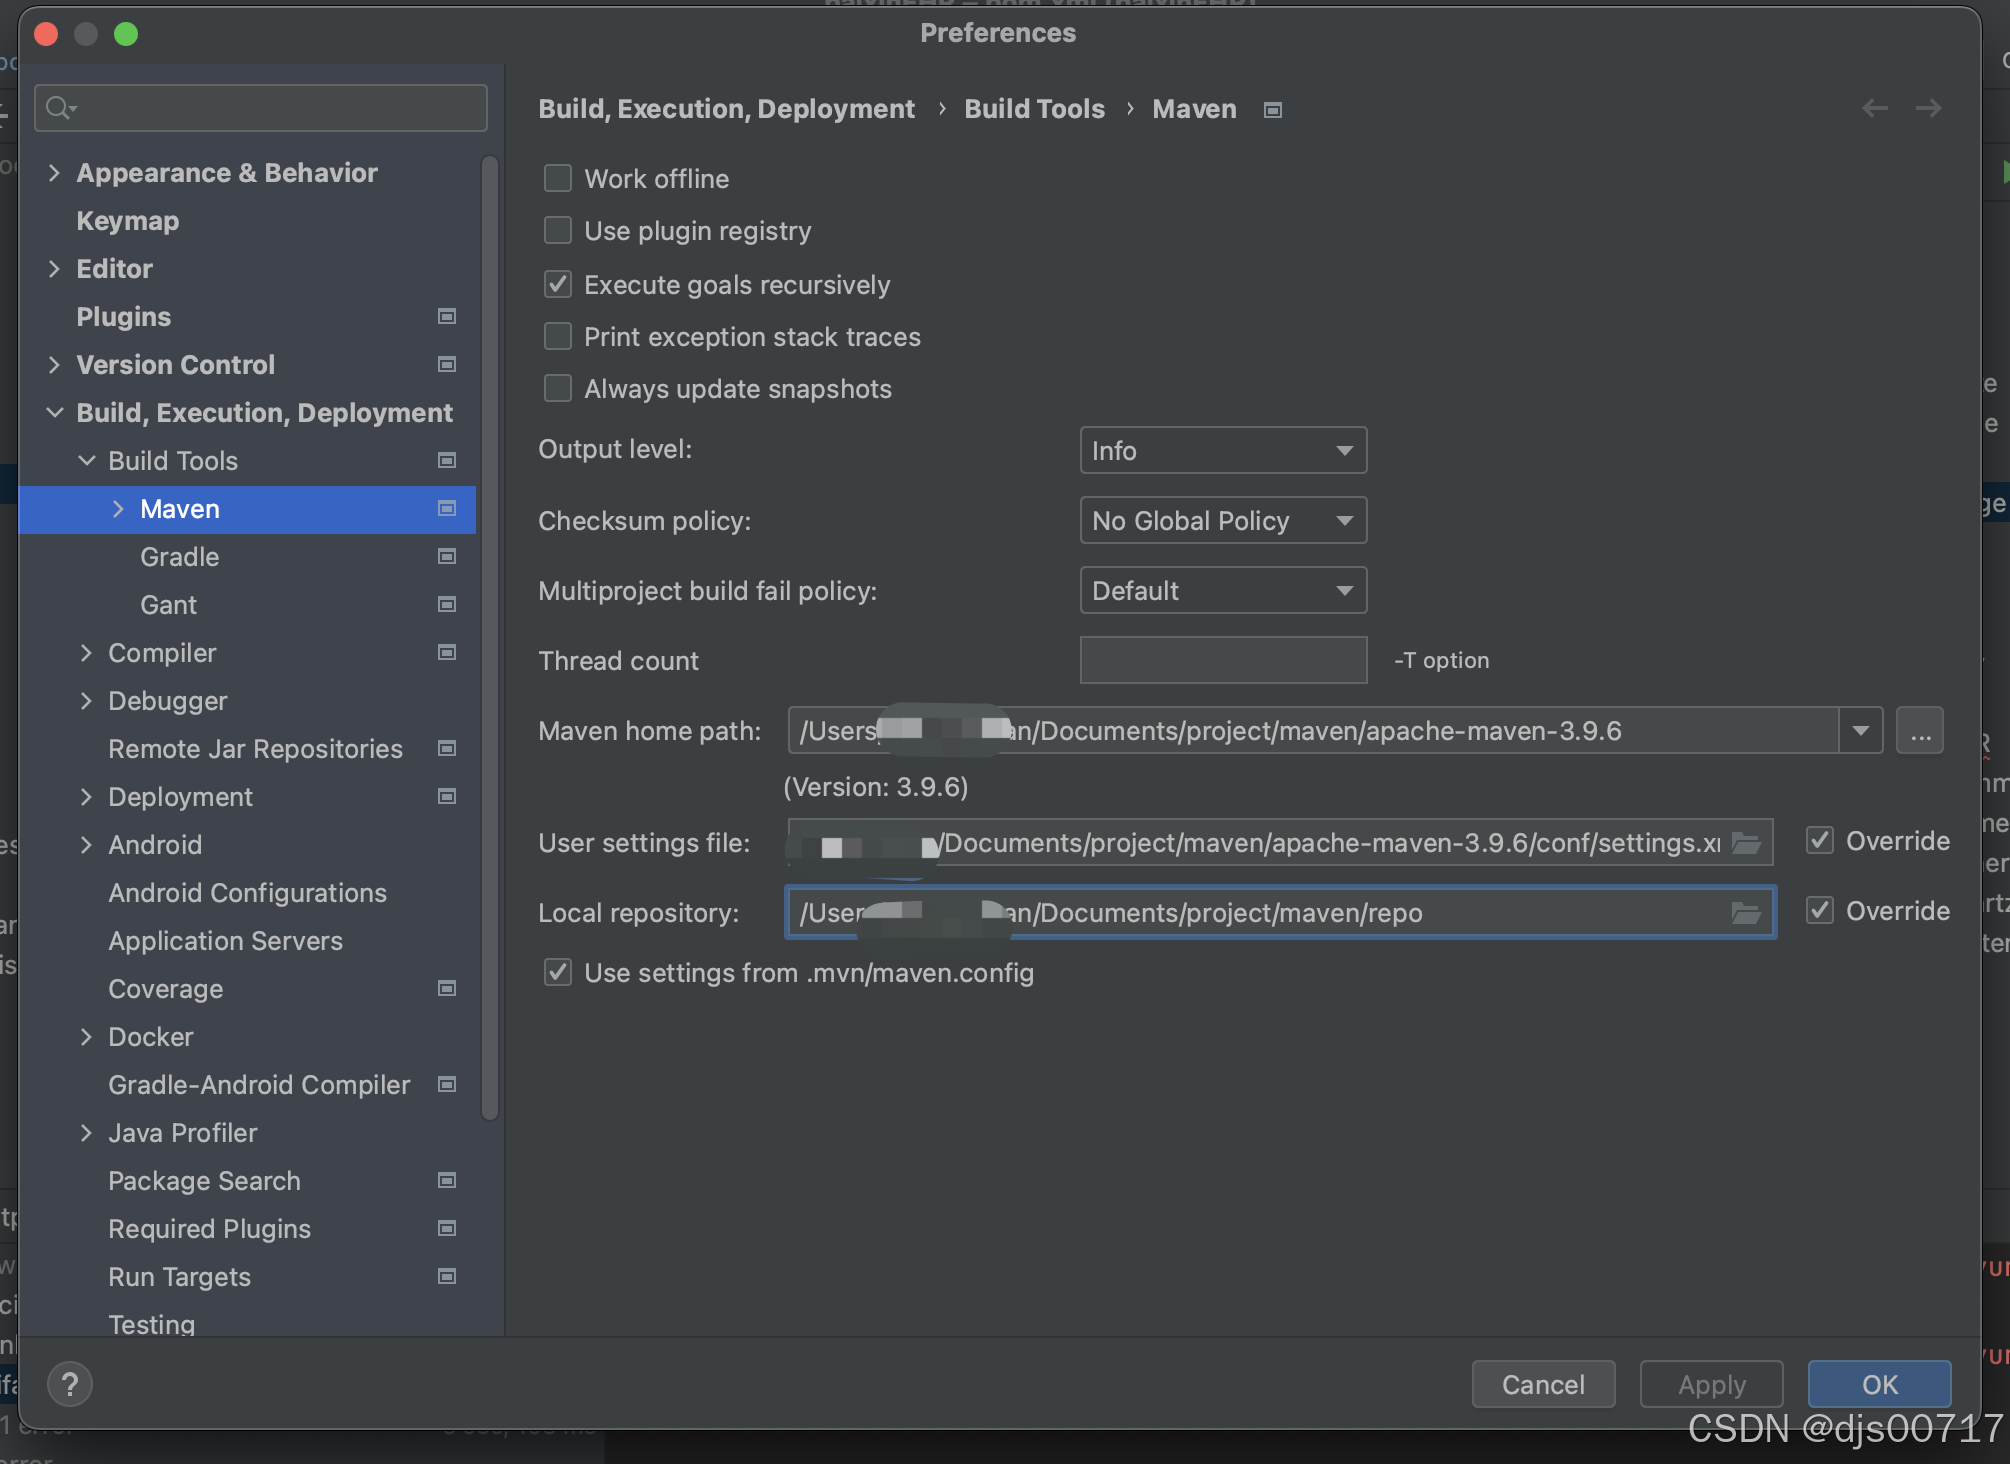Viewport: 2010px width, 1464px height.
Task: Expand the Maven tree node chevron
Action: click(x=118, y=509)
